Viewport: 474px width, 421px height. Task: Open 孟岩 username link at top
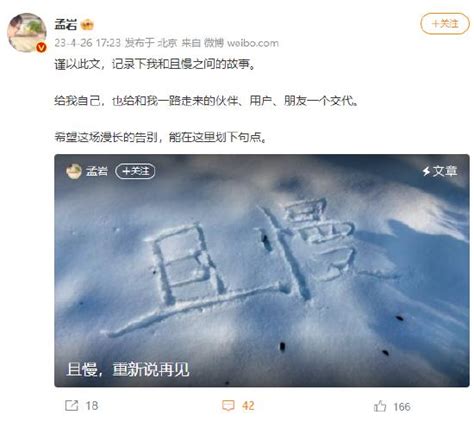(x=66, y=24)
